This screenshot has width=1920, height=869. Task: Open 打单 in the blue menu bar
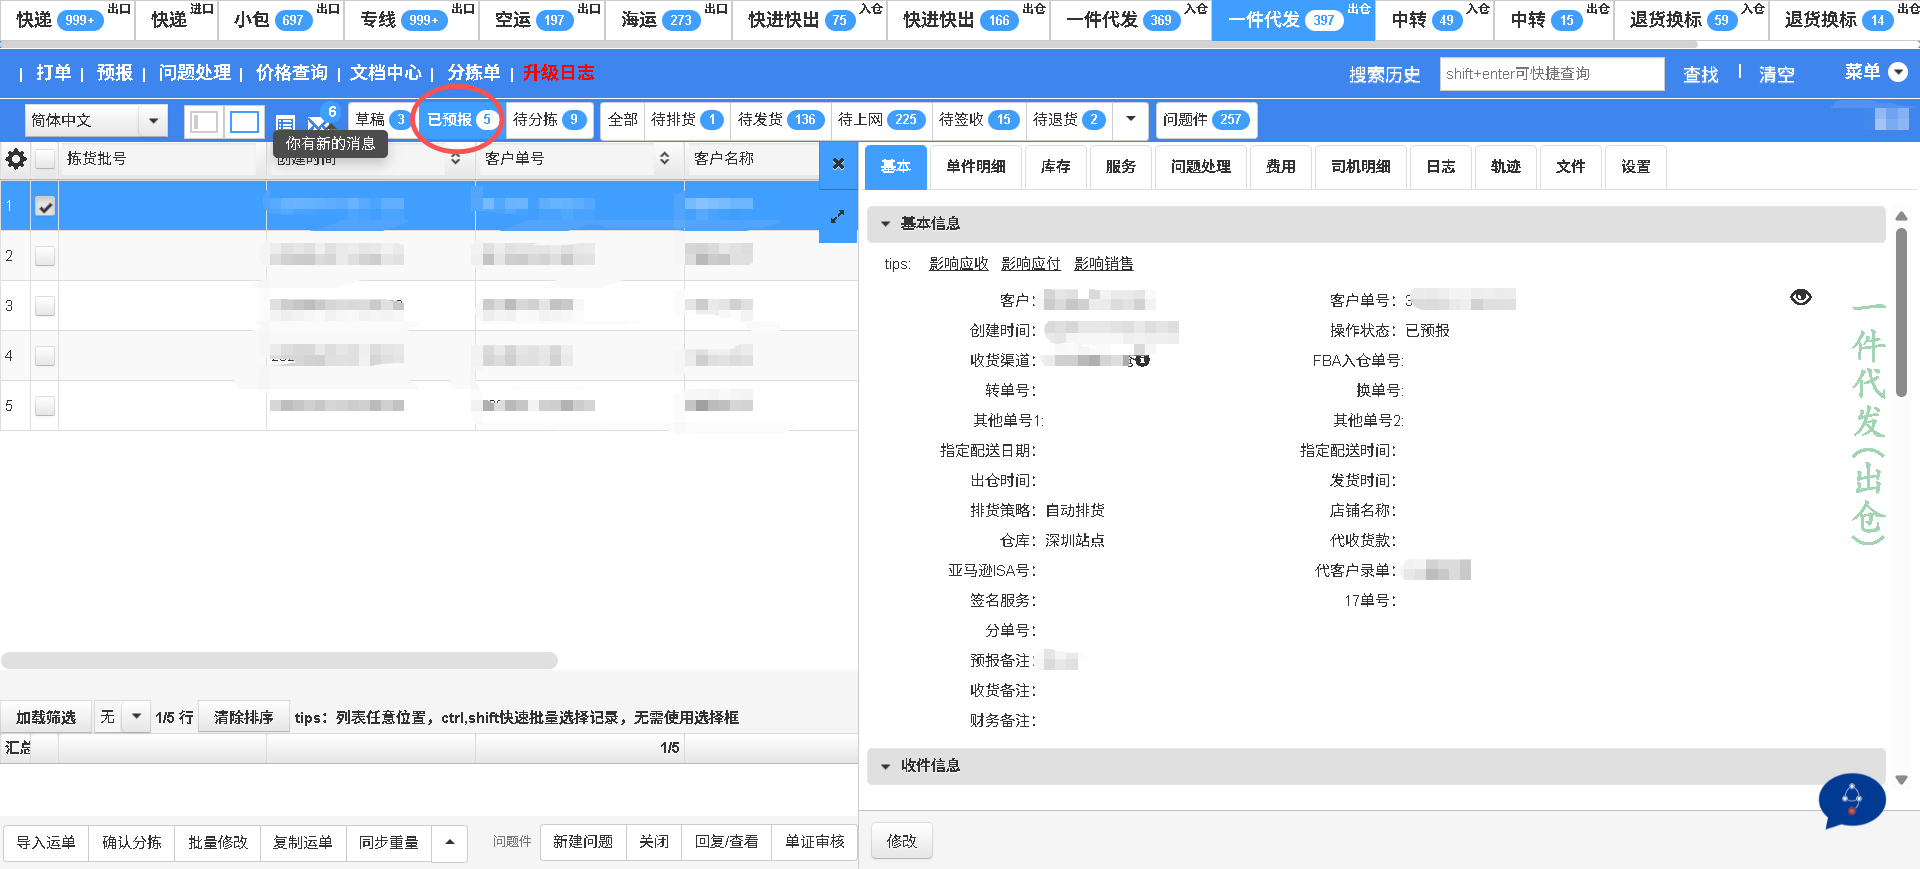coord(54,73)
